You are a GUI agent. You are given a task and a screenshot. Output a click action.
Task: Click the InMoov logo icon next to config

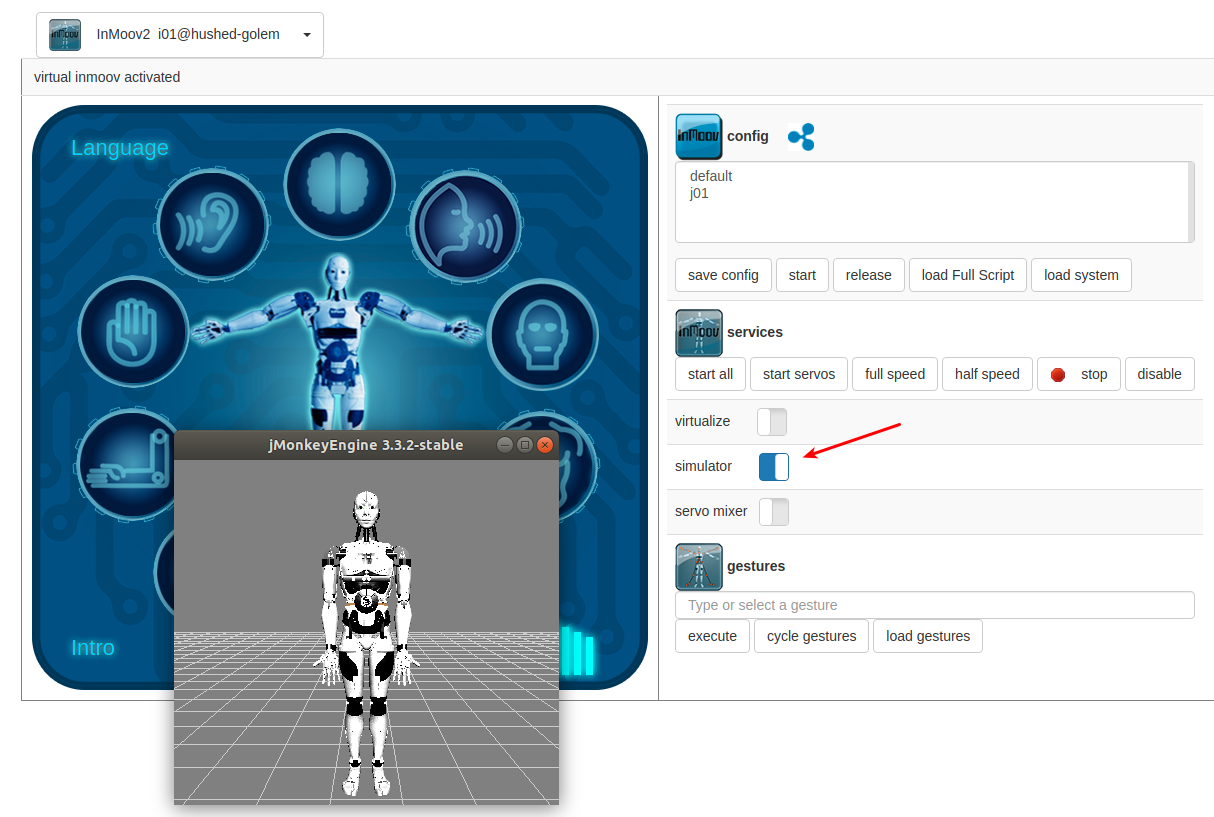pos(699,137)
